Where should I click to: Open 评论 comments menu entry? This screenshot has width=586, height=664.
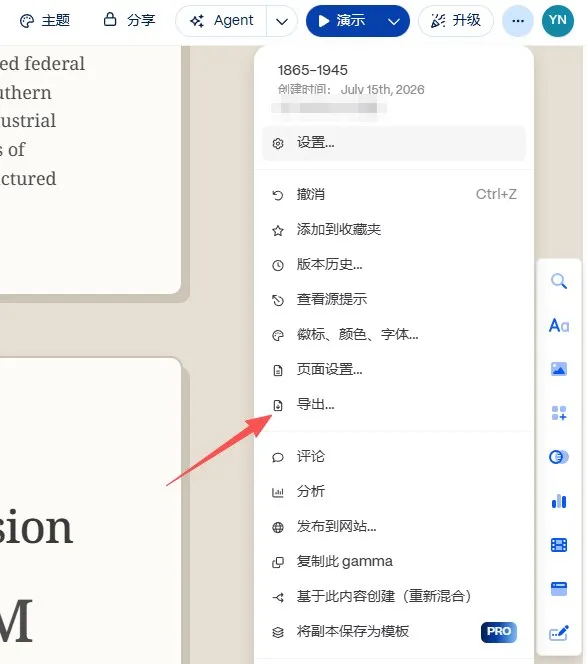click(394, 456)
